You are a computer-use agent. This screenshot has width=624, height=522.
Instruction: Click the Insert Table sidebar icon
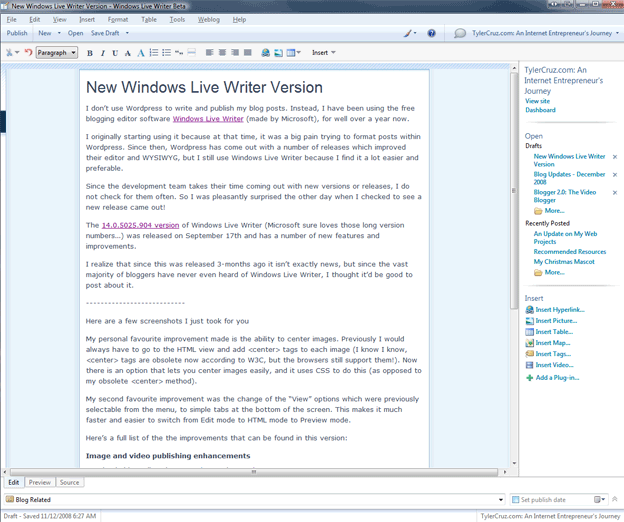coord(529,332)
